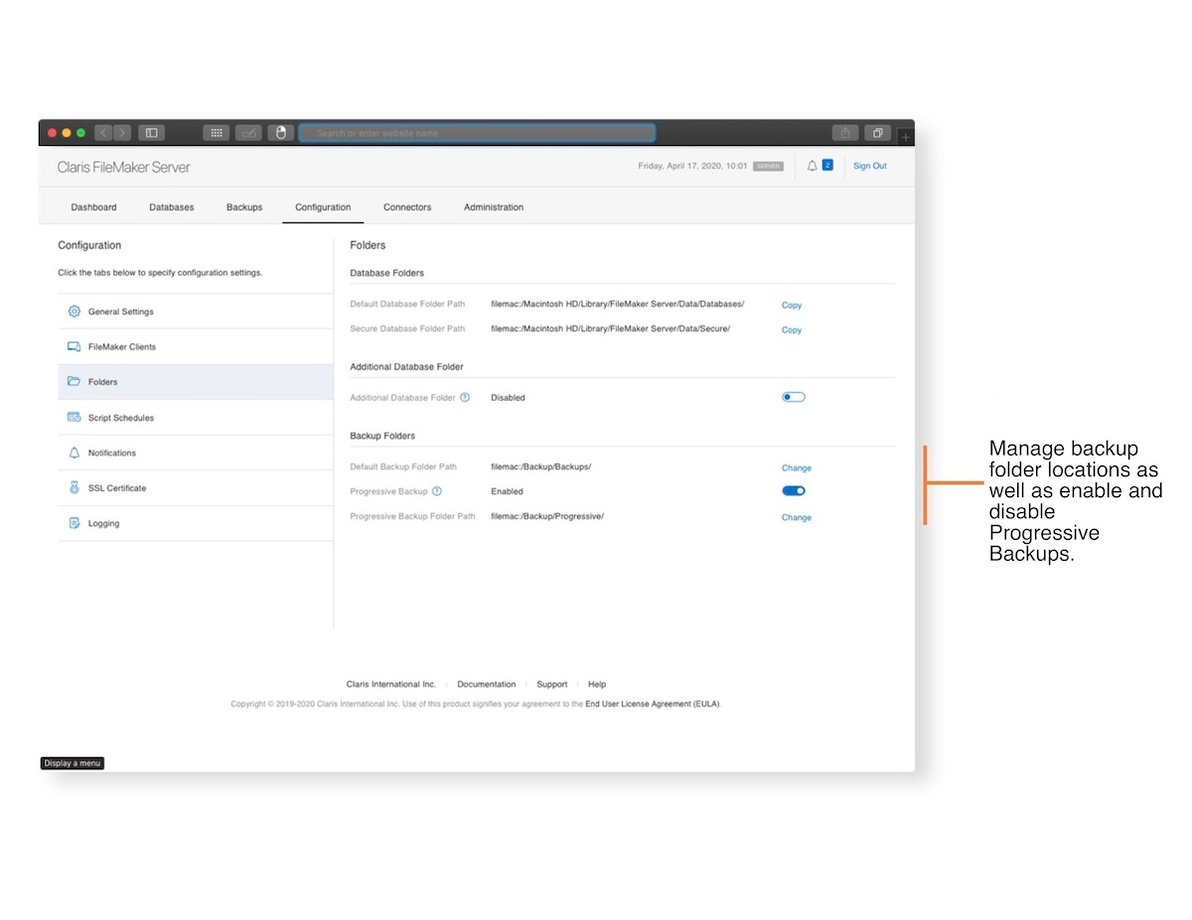Click the mouse icon in browser toolbar
The image size is (1192, 920).
pos(281,133)
